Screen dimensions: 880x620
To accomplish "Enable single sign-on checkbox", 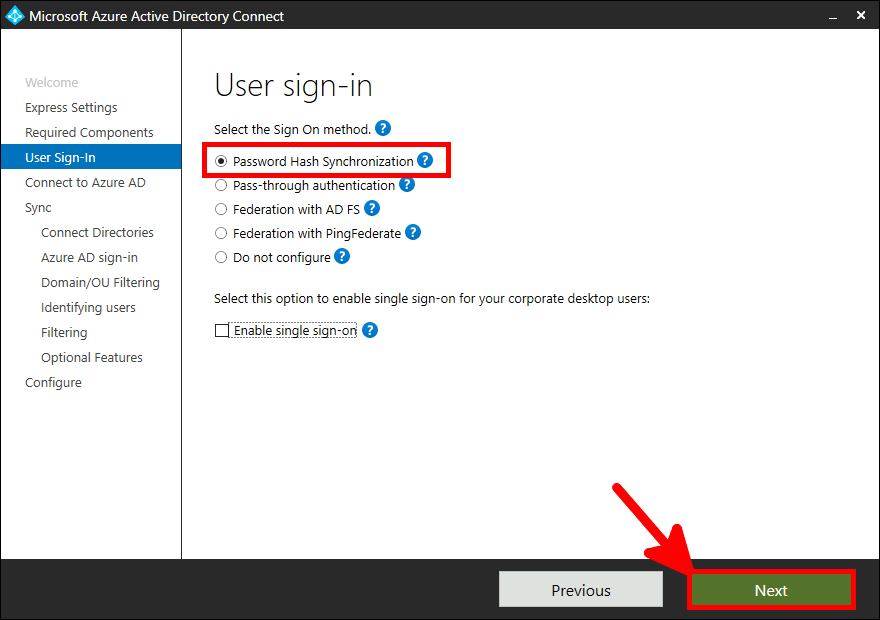I will (222, 330).
